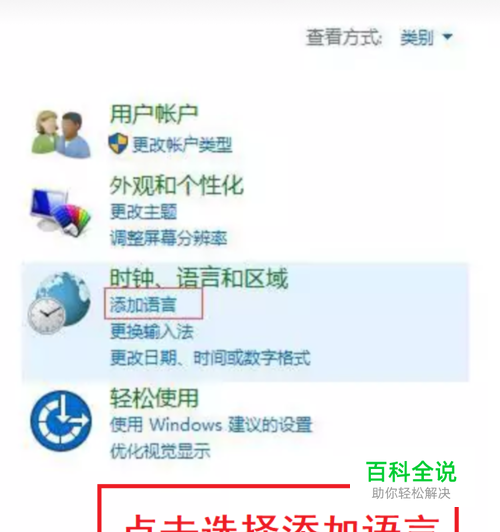Open the blue 轻松使用 icon

61,421
